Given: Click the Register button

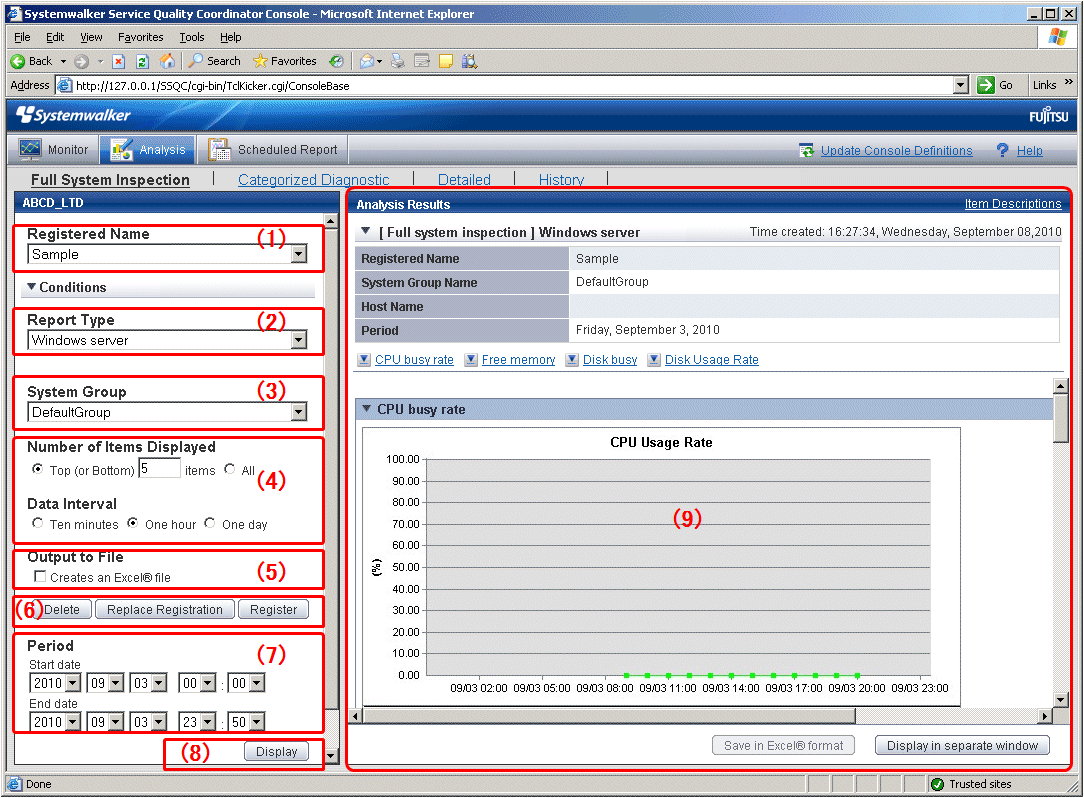Looking at the screenshot, I should [x=273, y=609].
